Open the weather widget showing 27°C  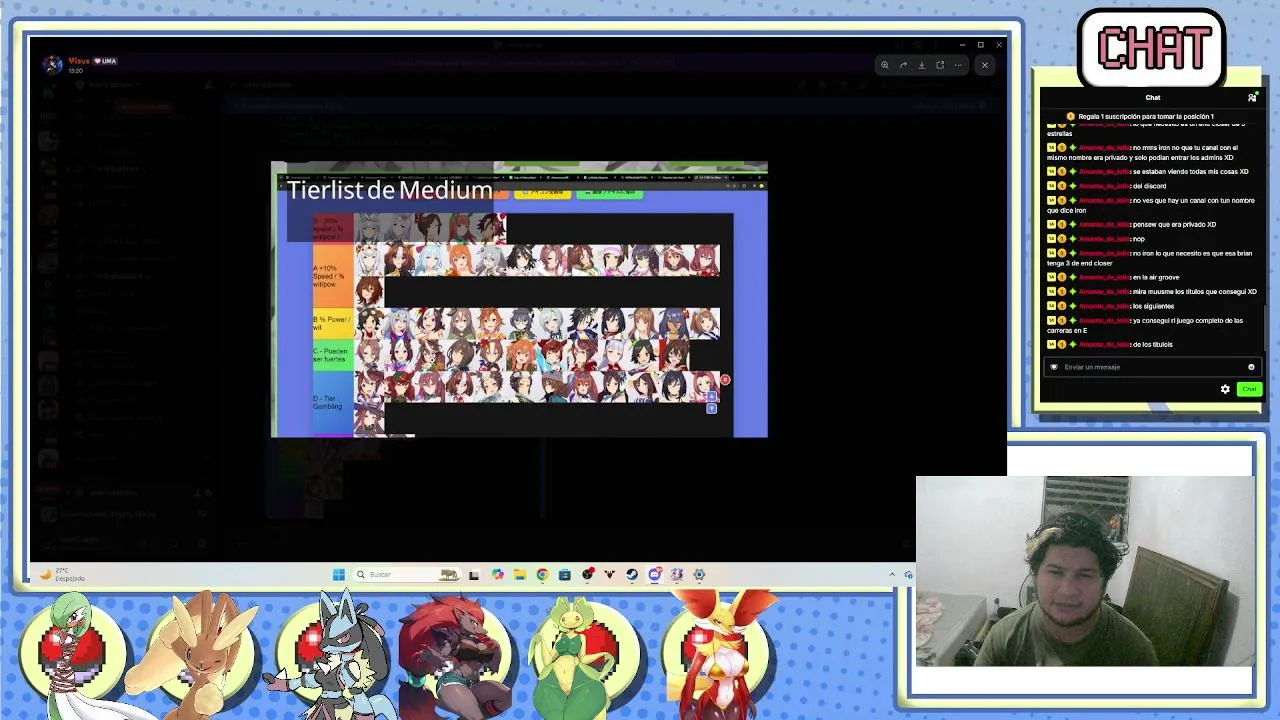(60, 574)
